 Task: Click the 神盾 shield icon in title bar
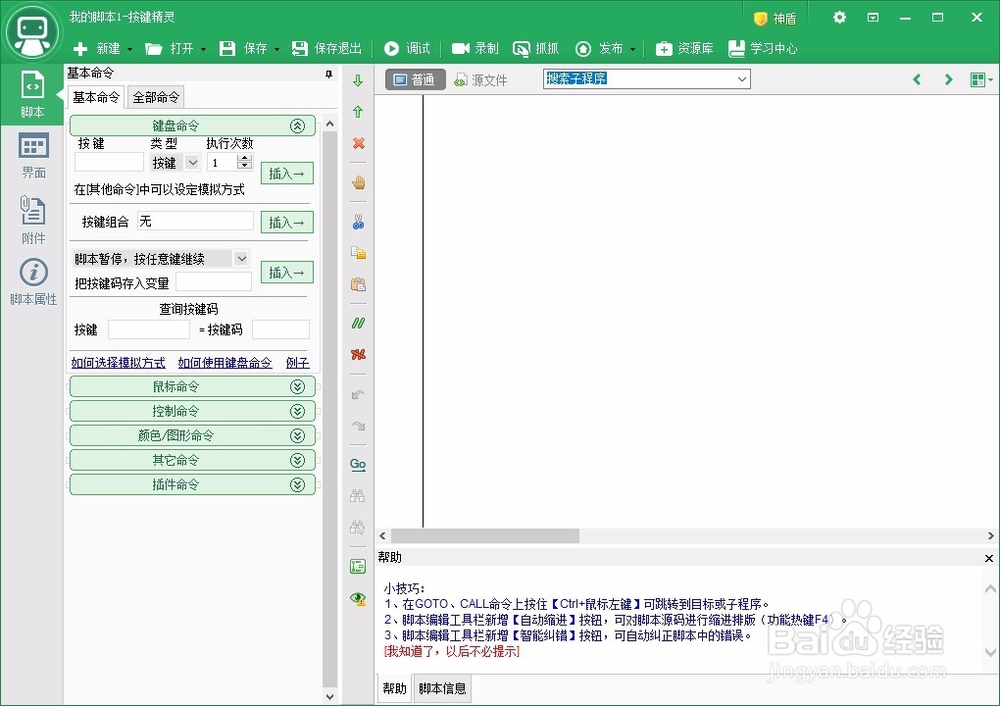pos(774,17)
